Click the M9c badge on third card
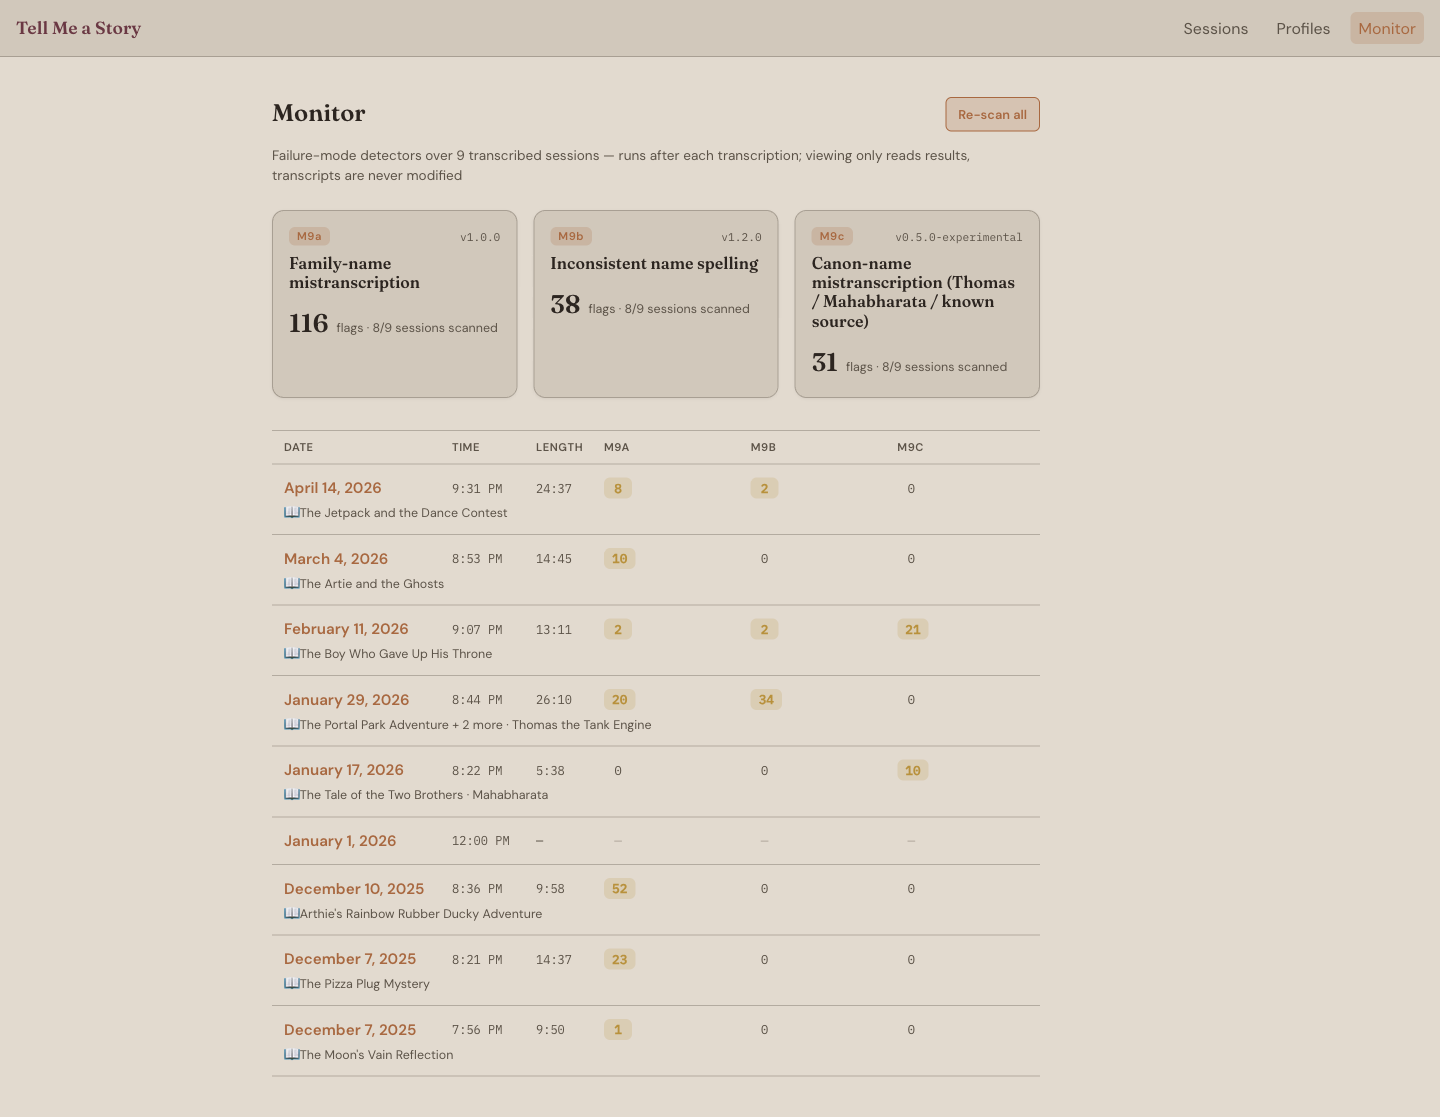 (x=832, y=236)
